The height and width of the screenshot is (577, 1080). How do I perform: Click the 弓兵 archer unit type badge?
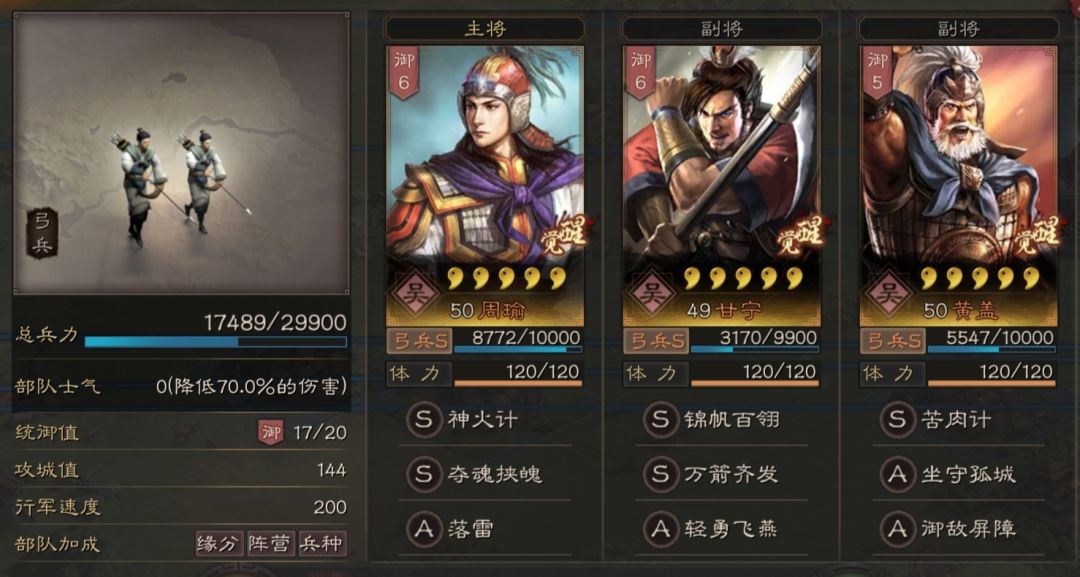pos(42,234)
